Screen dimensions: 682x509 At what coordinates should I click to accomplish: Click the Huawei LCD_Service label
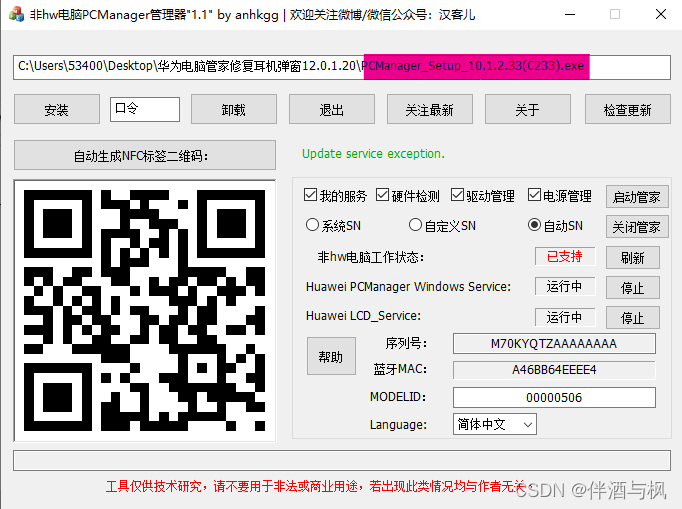point(364,316)
